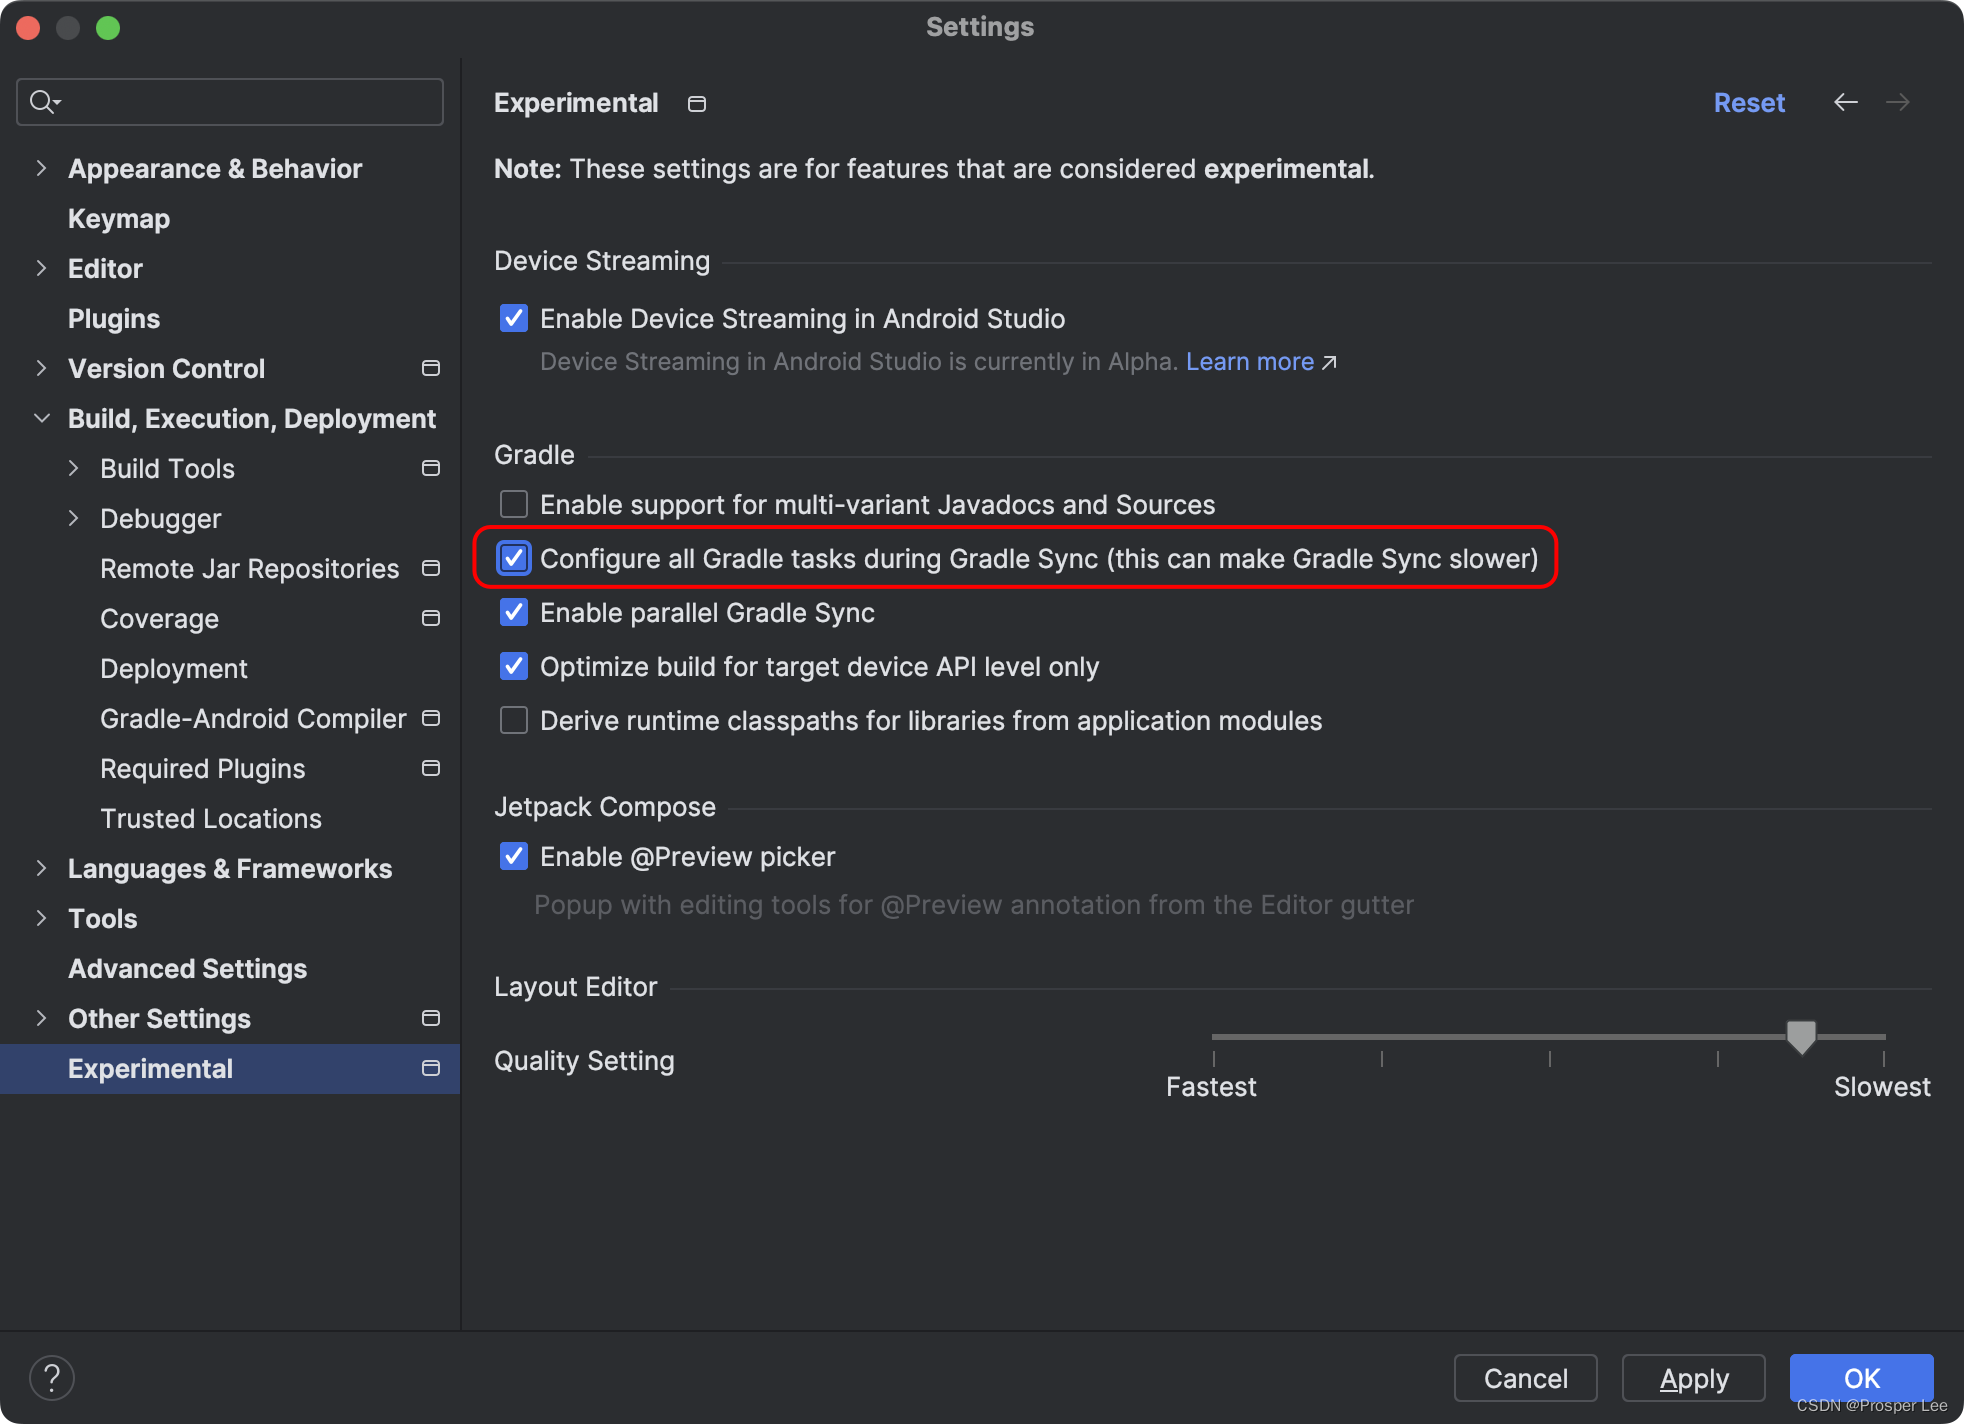Navigate to Languages & Frameworks settings
1964x1424 pixels.
pos(232,868)
